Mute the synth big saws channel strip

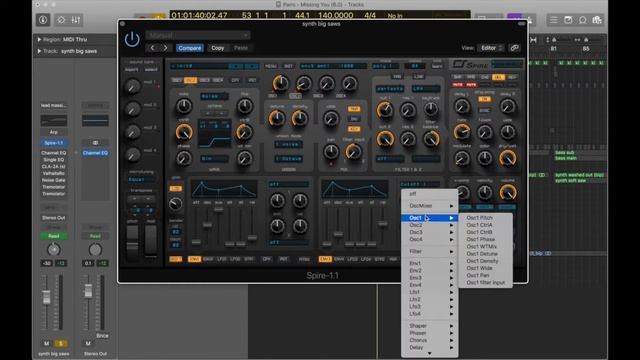point(46,343)
